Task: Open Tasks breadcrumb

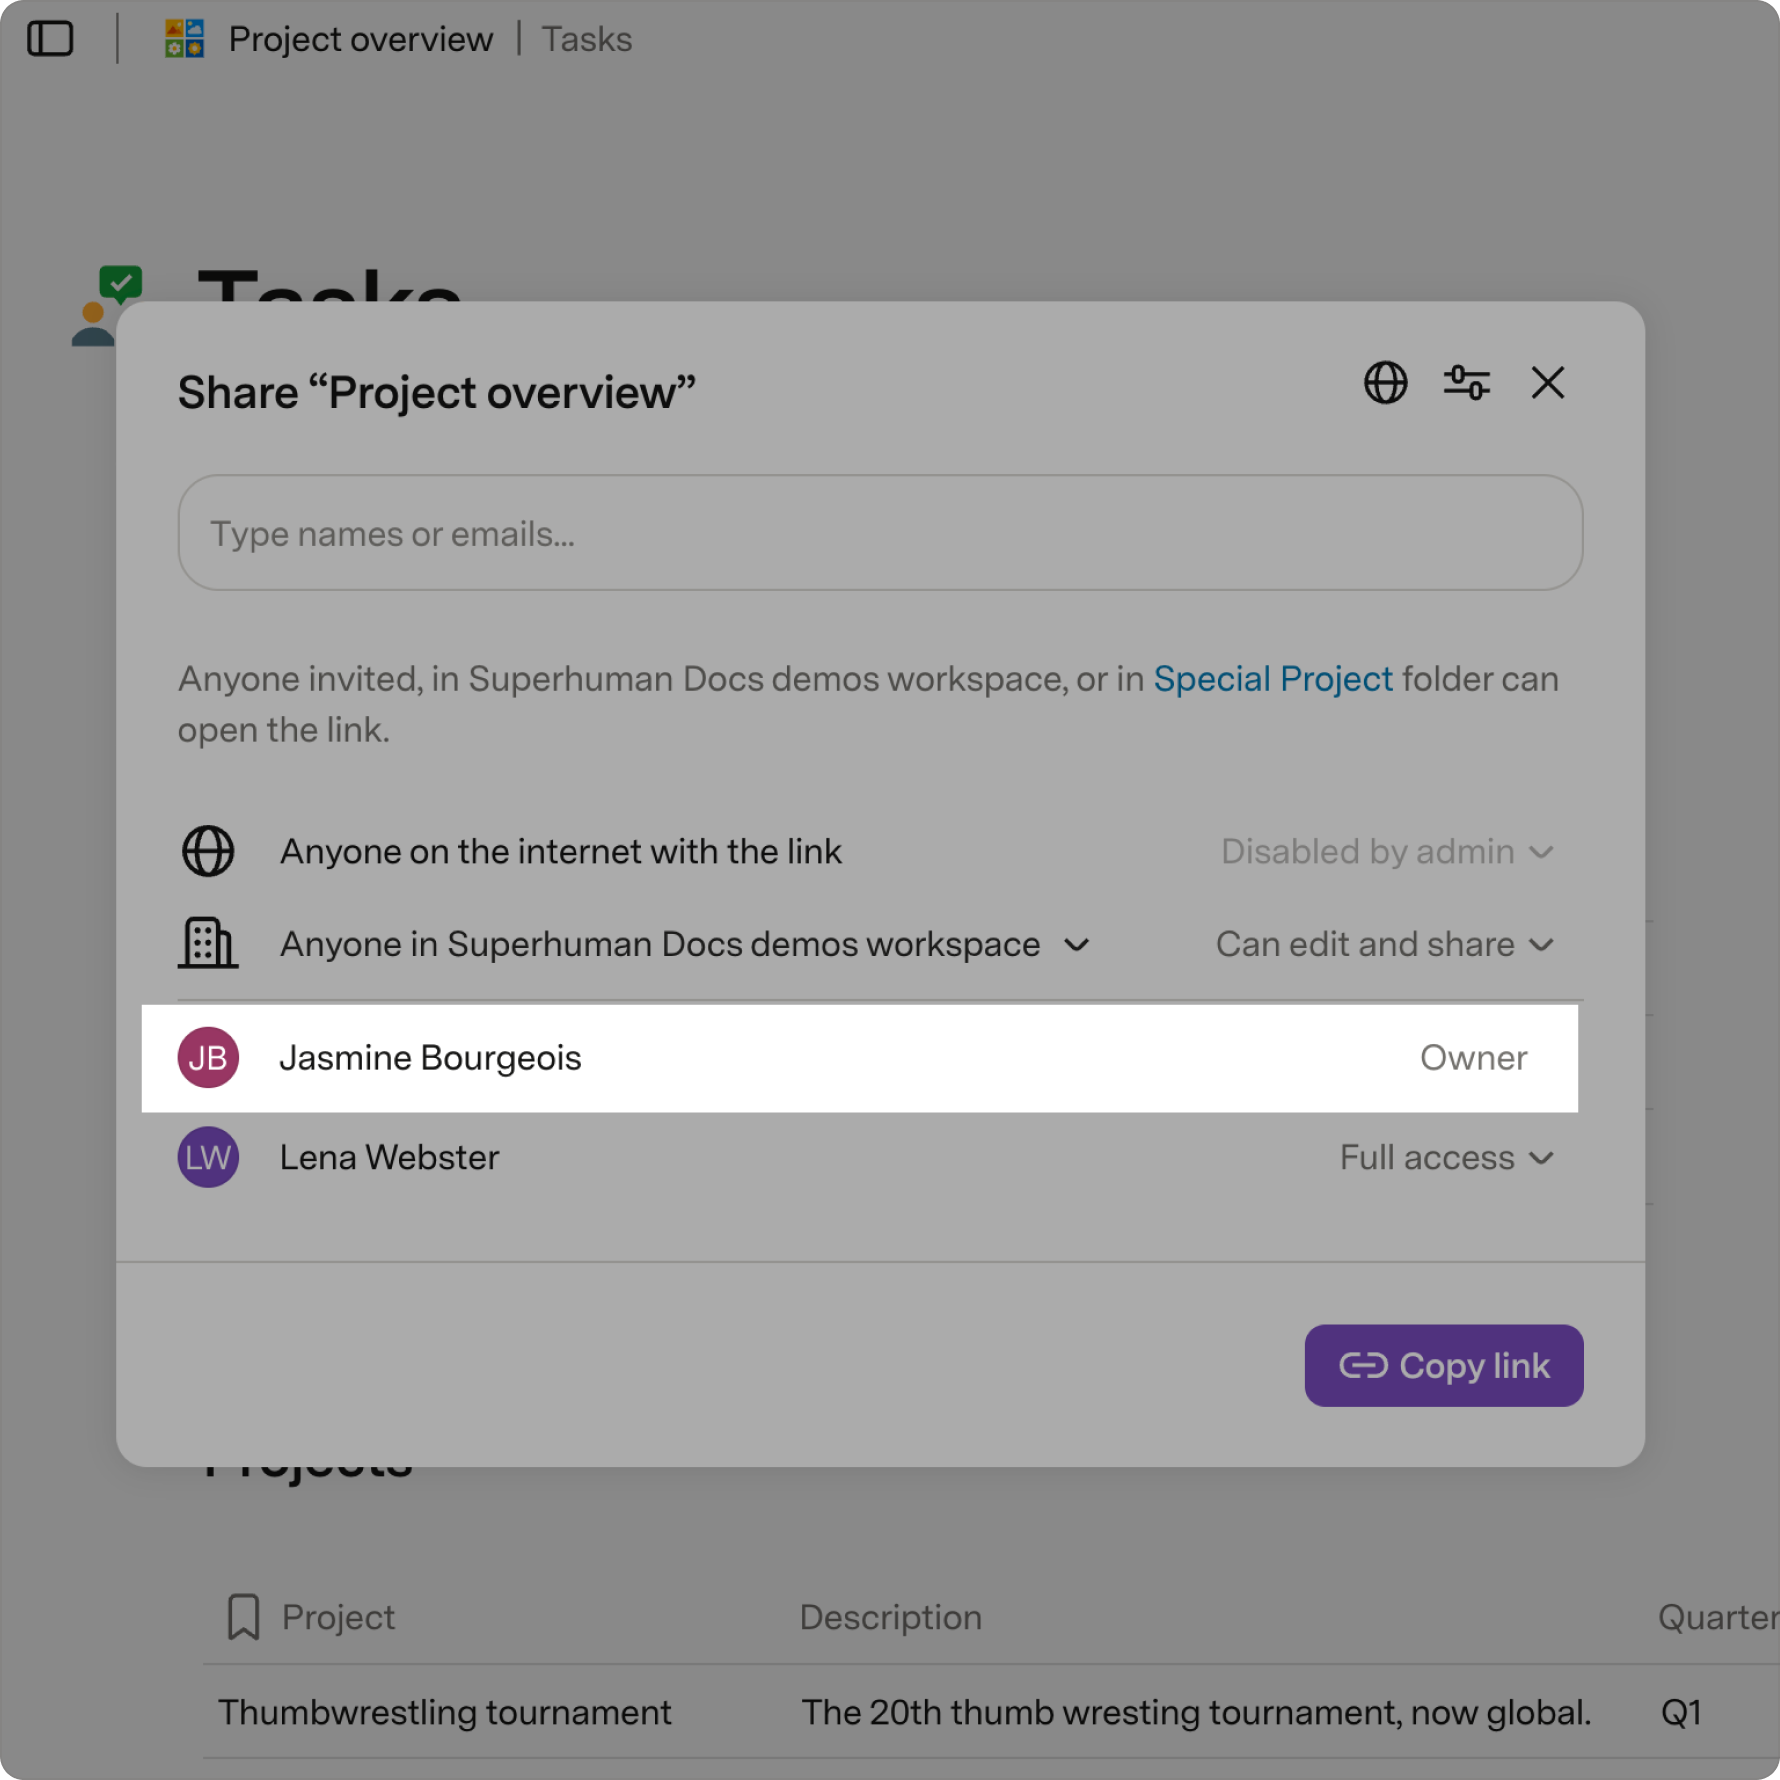Action: pyautogui.click(x=586, y=39)
